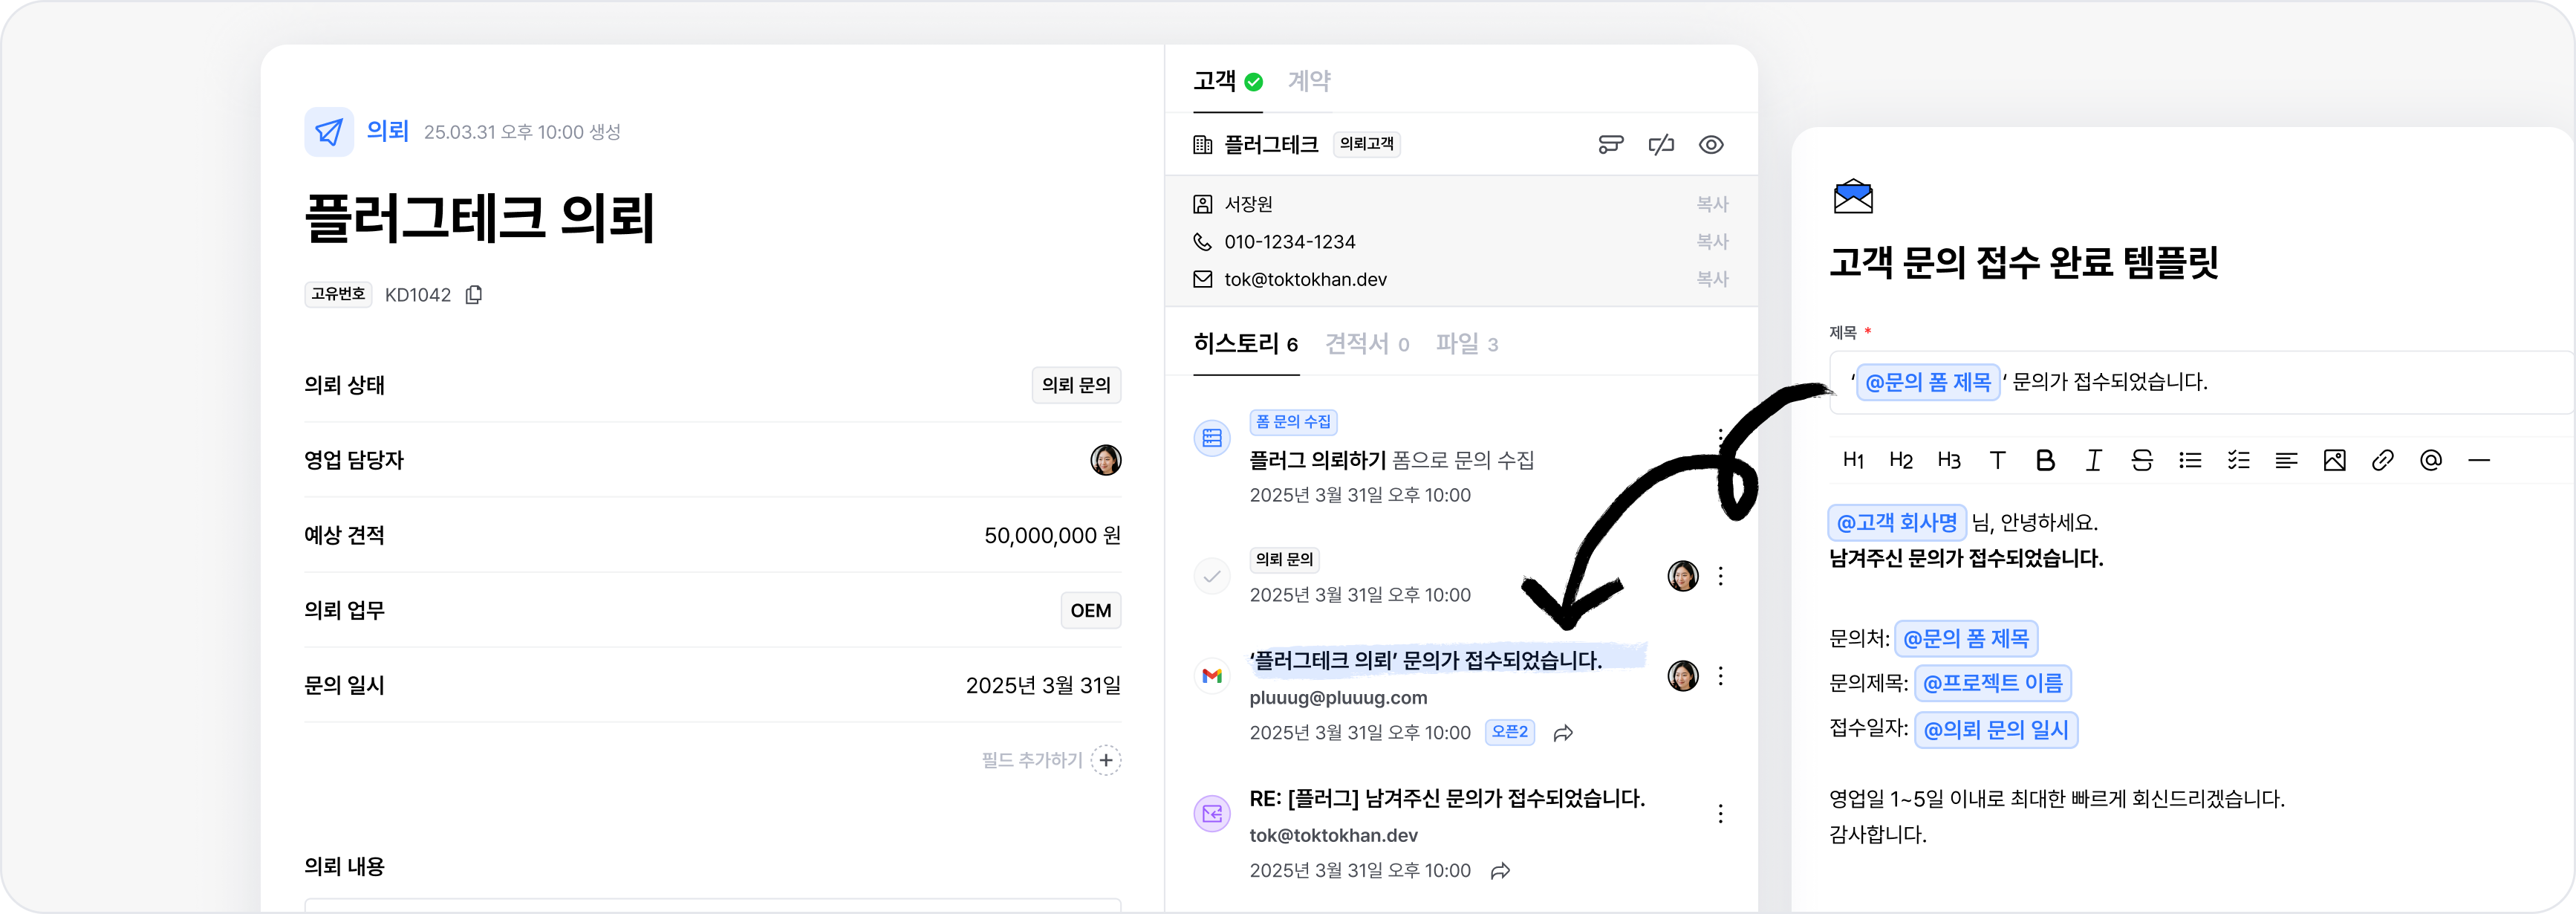Image resolution: width=2576 pixels, height=914 pixels.
Task: Click the Gmail icon in history
Action: click(1212, 676)
